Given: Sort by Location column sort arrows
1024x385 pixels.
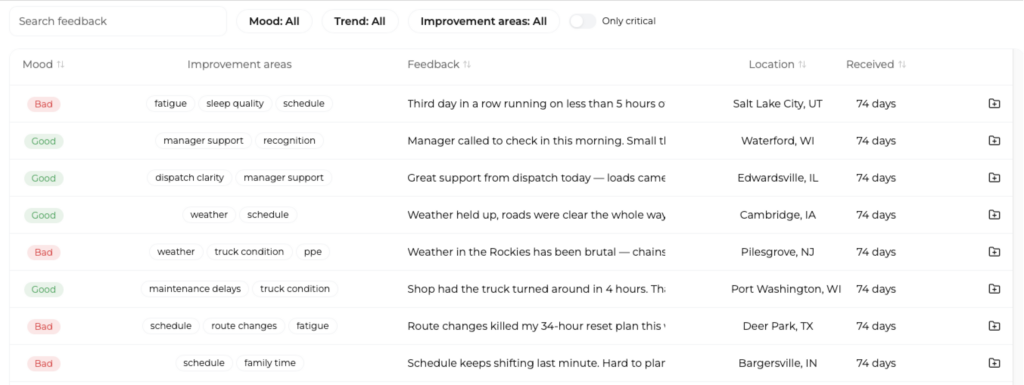Looking at the screenshot, I should tap(802, 65).
